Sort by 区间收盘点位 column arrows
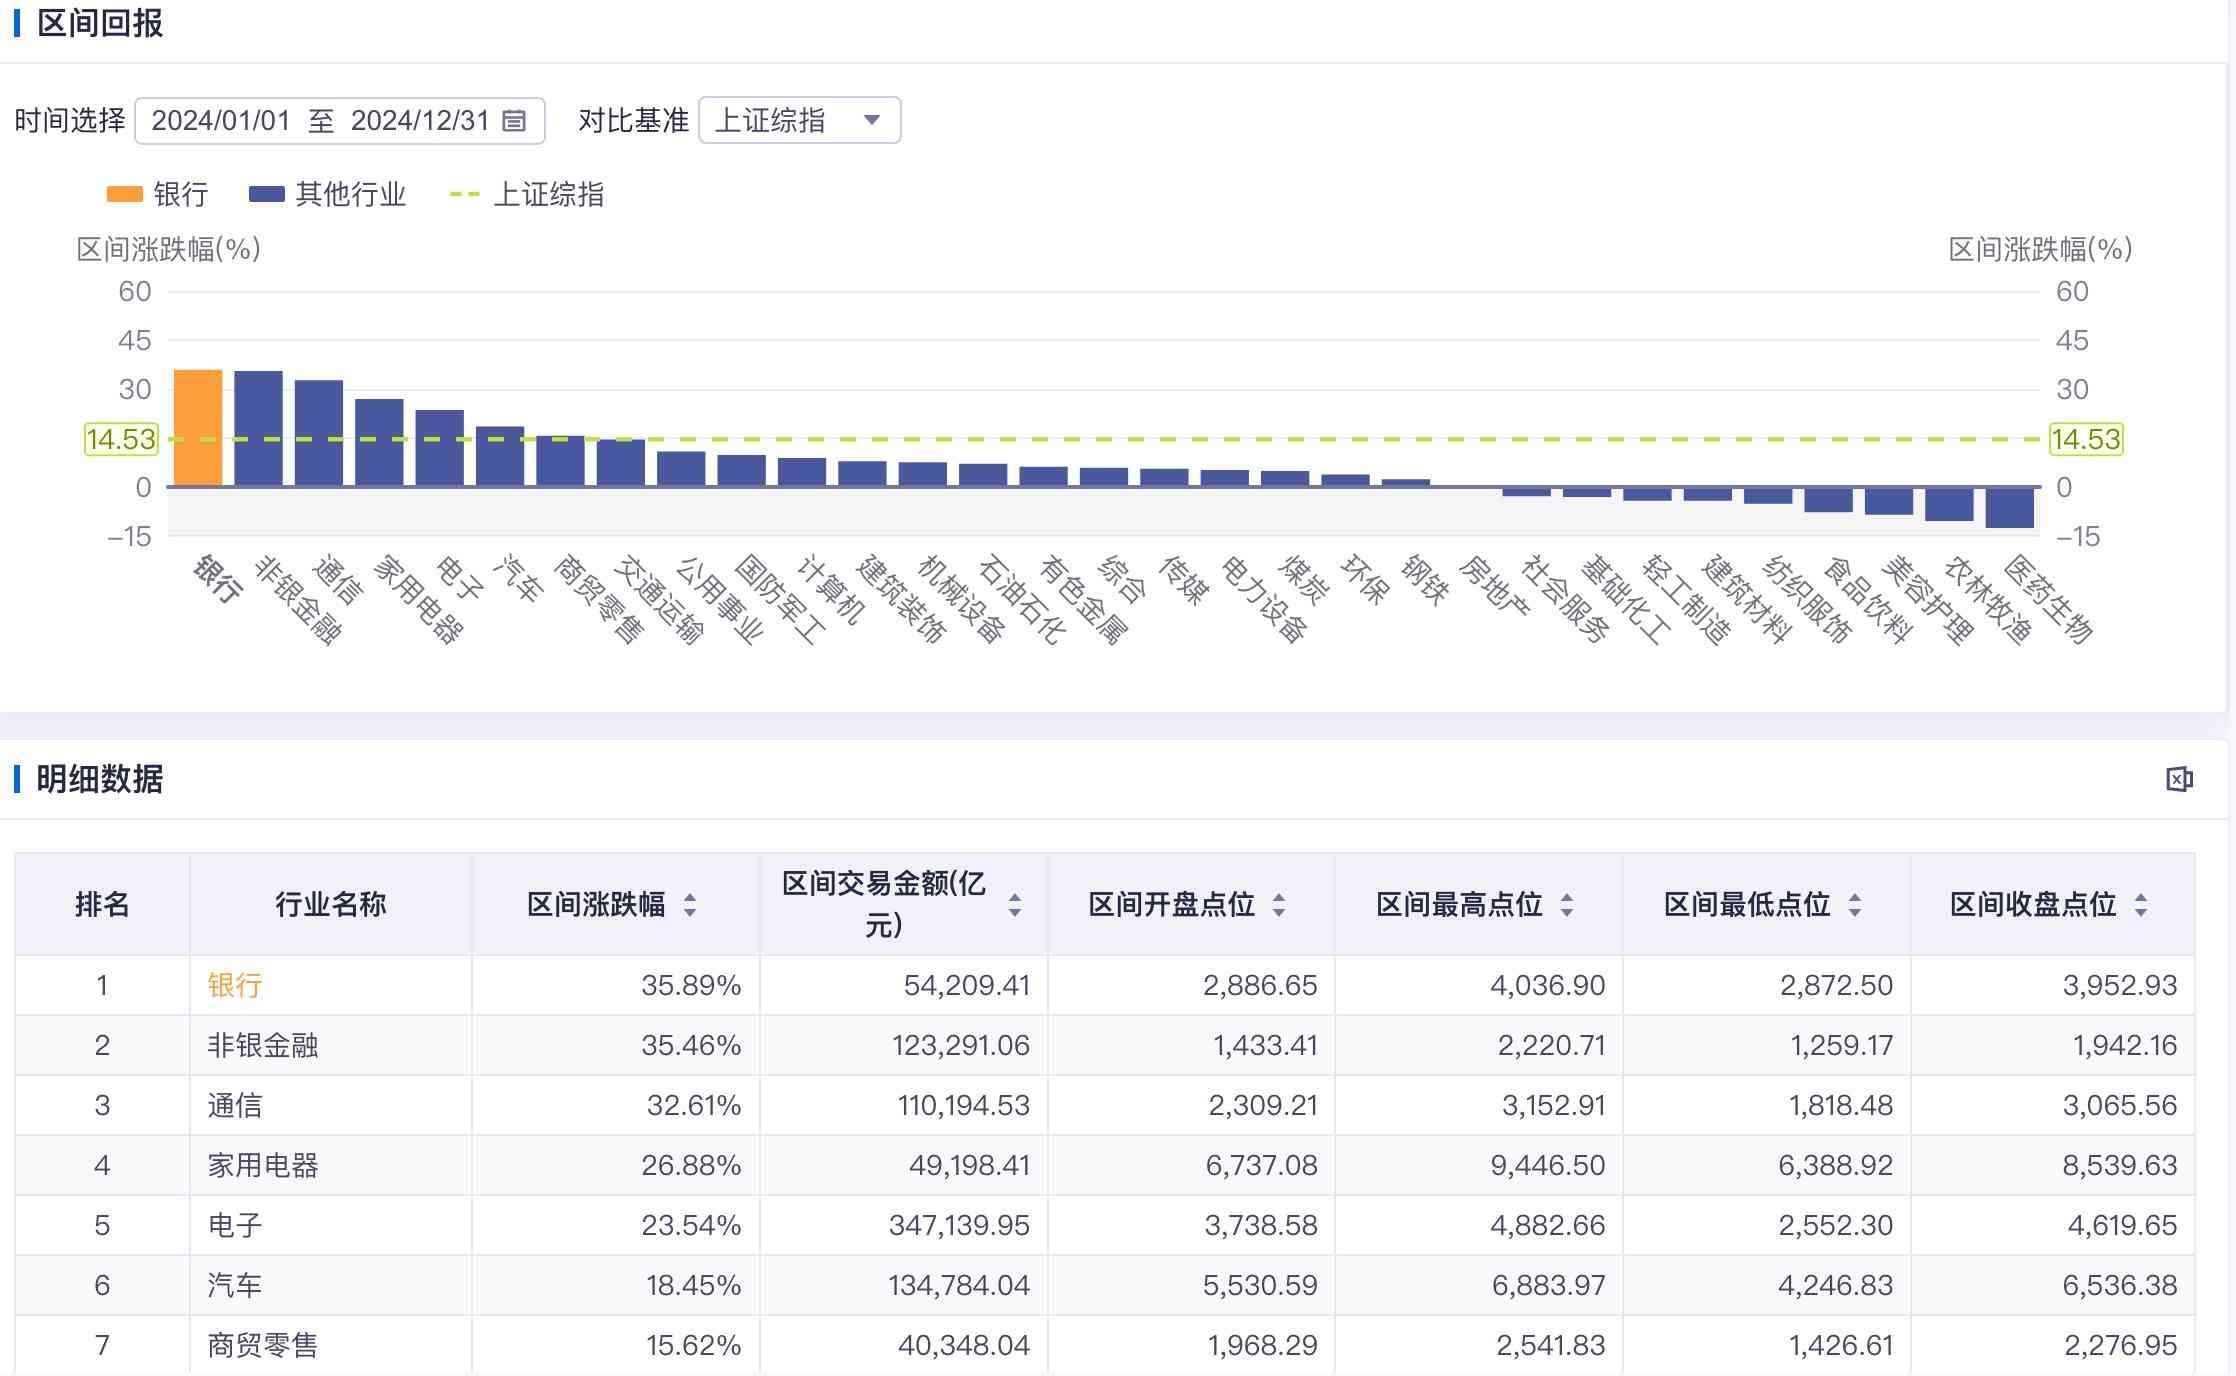The image size is (2236, 1376). (x=2141, y=905)
